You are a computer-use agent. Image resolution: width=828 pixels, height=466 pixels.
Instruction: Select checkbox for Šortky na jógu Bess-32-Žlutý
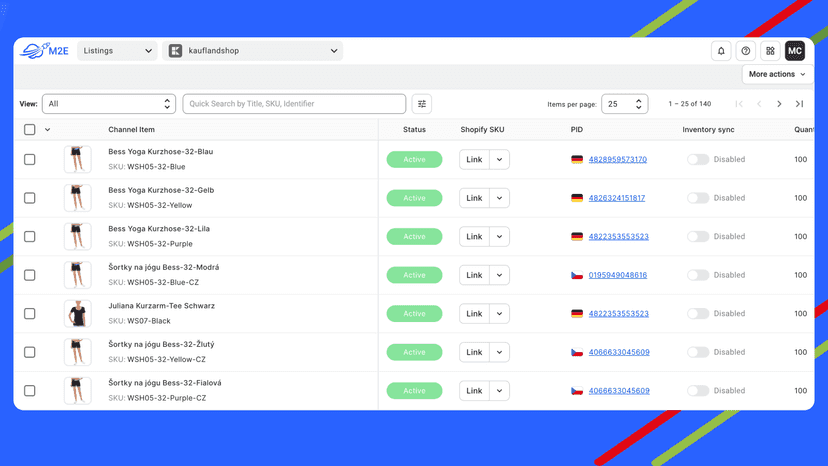click(30, 352)
